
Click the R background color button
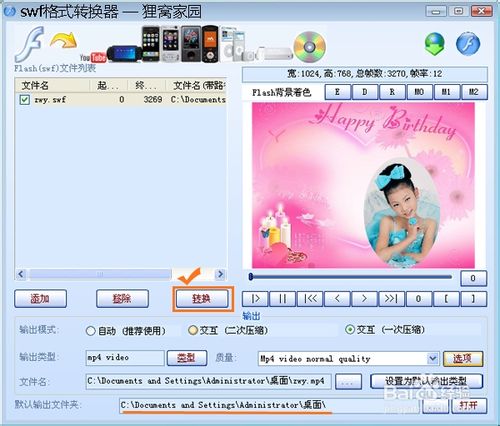[x=392, y=92]
